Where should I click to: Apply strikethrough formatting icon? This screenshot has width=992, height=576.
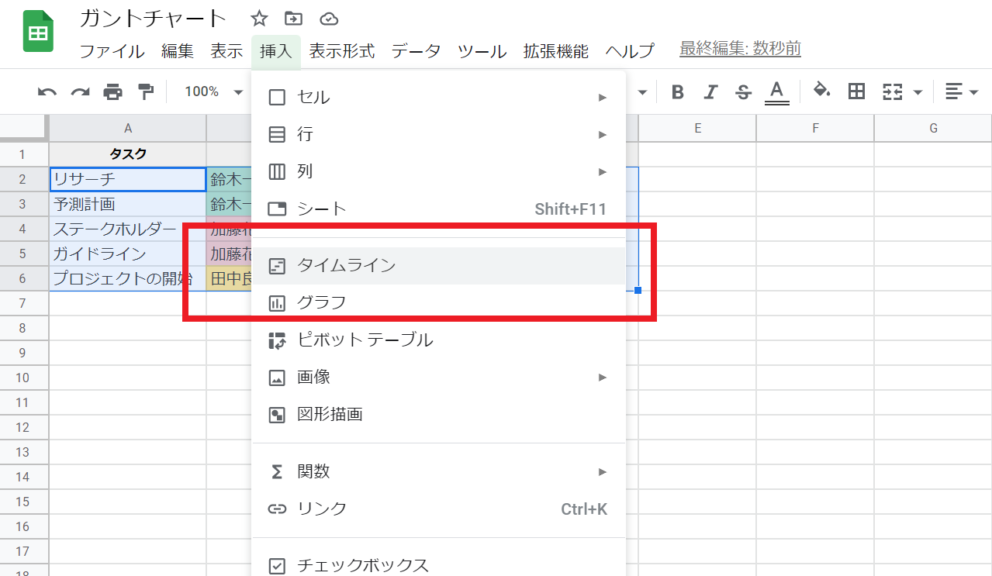[x=744, y=91]
